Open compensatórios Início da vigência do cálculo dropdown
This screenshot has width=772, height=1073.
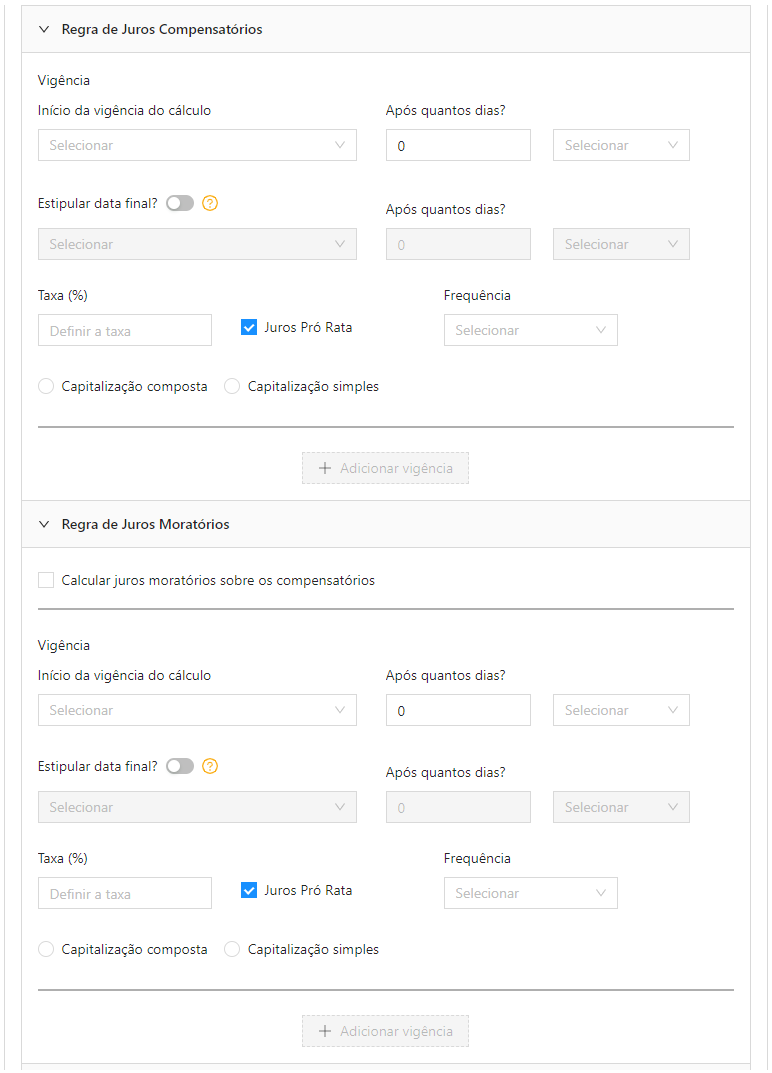[x=197, y=145]
